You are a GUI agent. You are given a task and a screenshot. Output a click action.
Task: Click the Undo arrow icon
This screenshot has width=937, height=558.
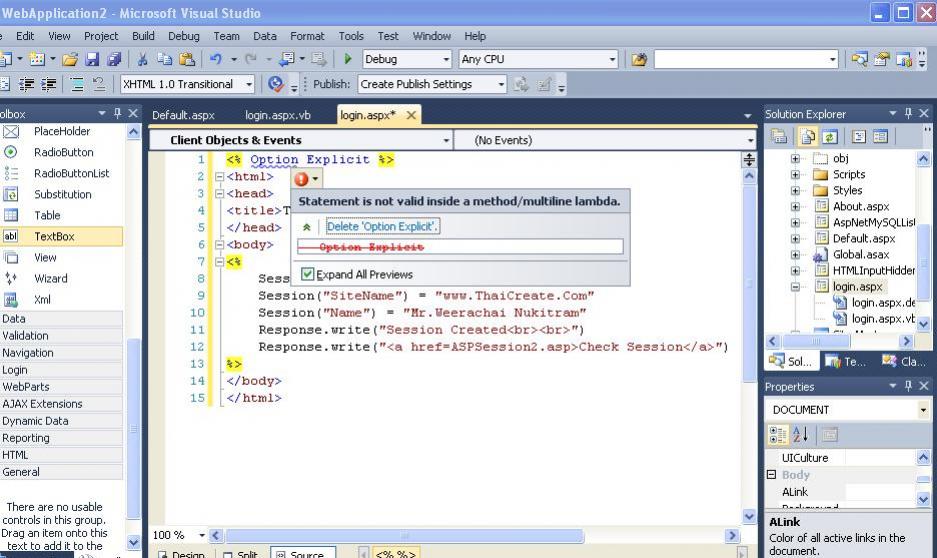click(216, 59)
